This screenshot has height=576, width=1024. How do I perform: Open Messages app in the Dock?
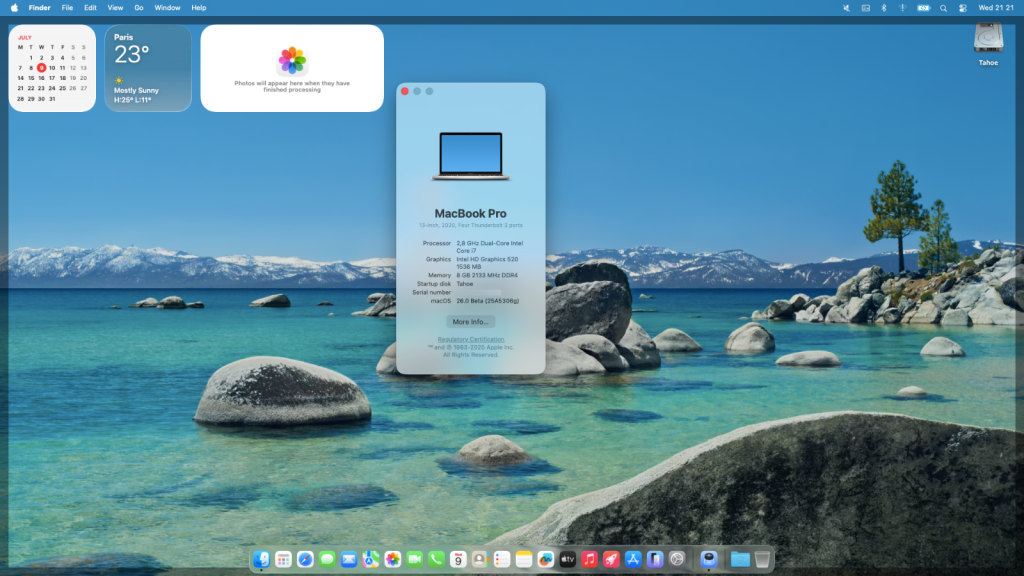[x=327, y=559]
